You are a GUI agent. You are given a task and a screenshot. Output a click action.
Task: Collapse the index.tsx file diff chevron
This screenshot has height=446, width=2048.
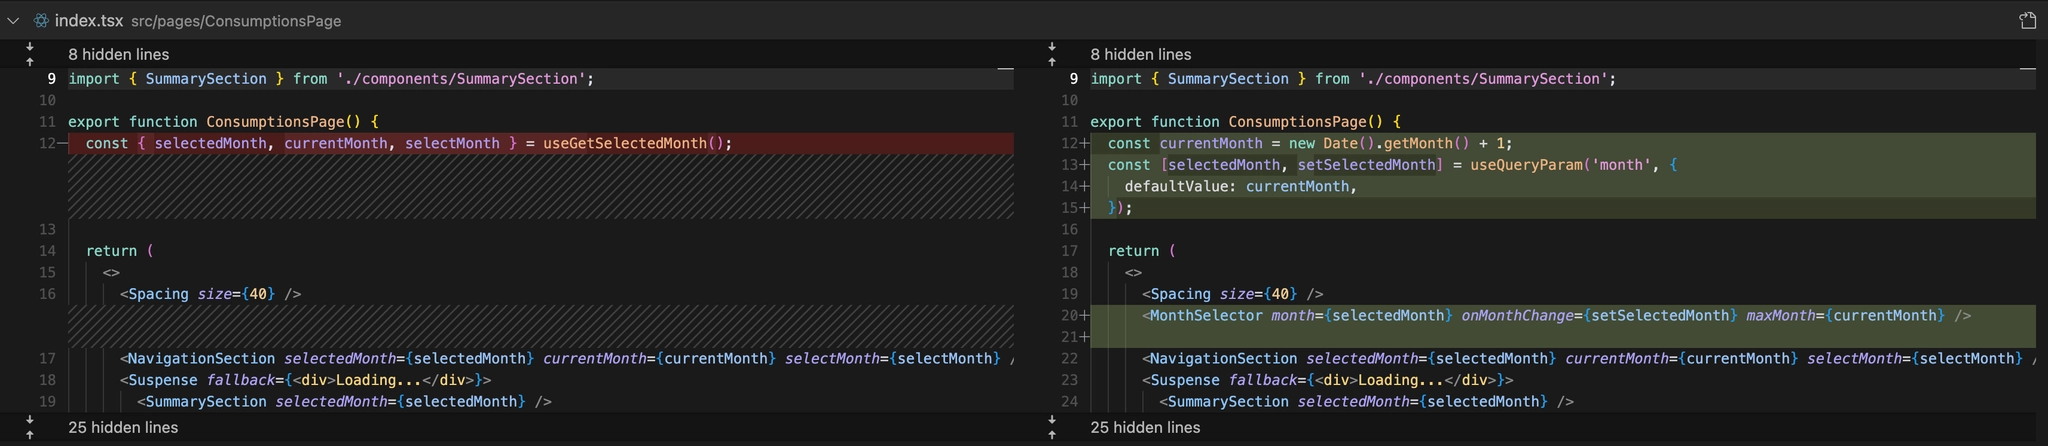click(x=13, y=21)
